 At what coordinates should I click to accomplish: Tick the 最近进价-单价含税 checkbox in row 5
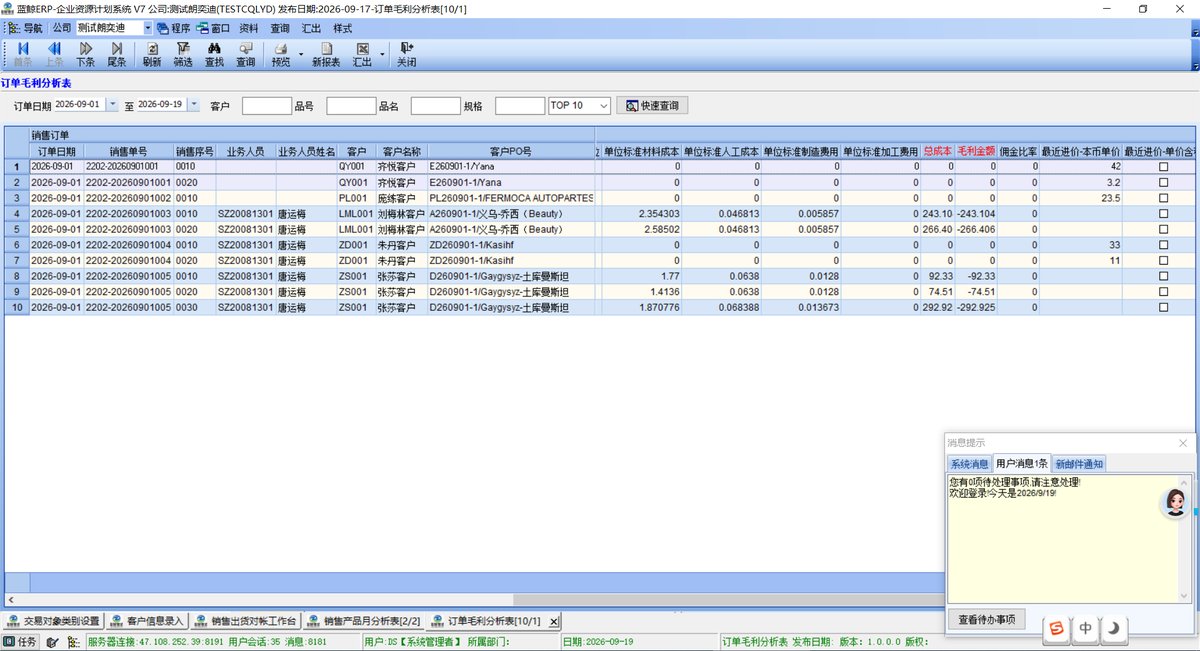[x=1163, y=229]
